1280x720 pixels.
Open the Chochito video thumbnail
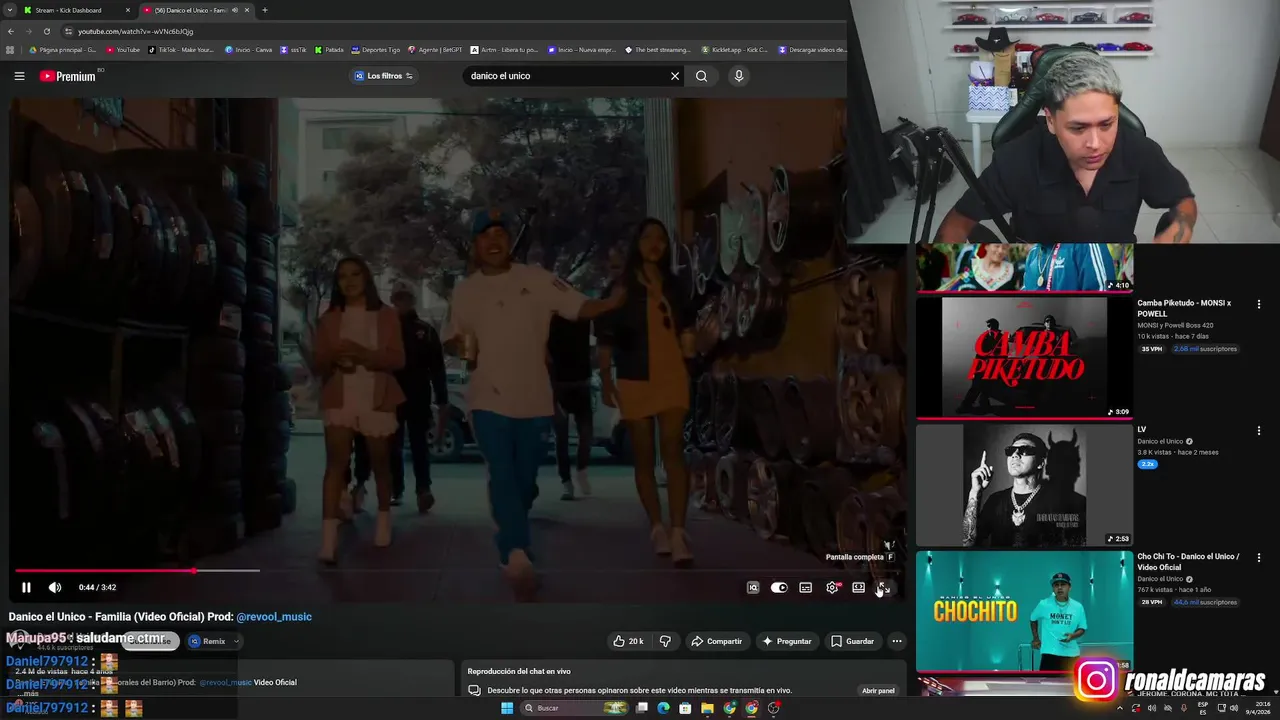click(1024, 610)
